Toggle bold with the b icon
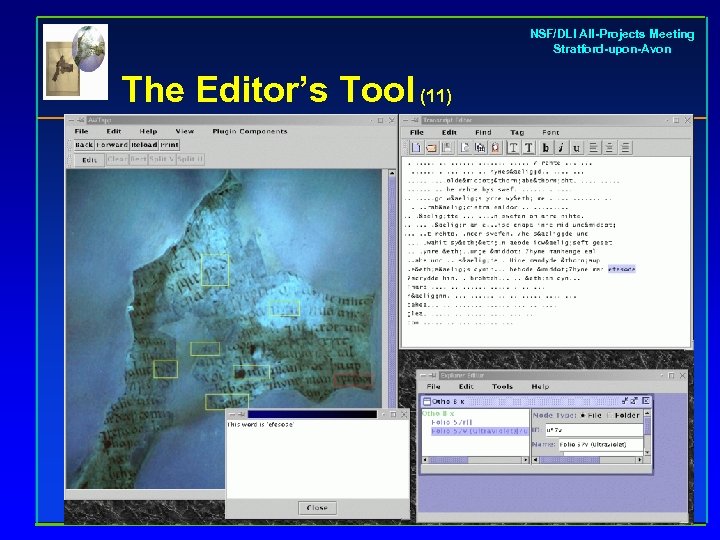The image size is (720, 540). coord(546,147)
